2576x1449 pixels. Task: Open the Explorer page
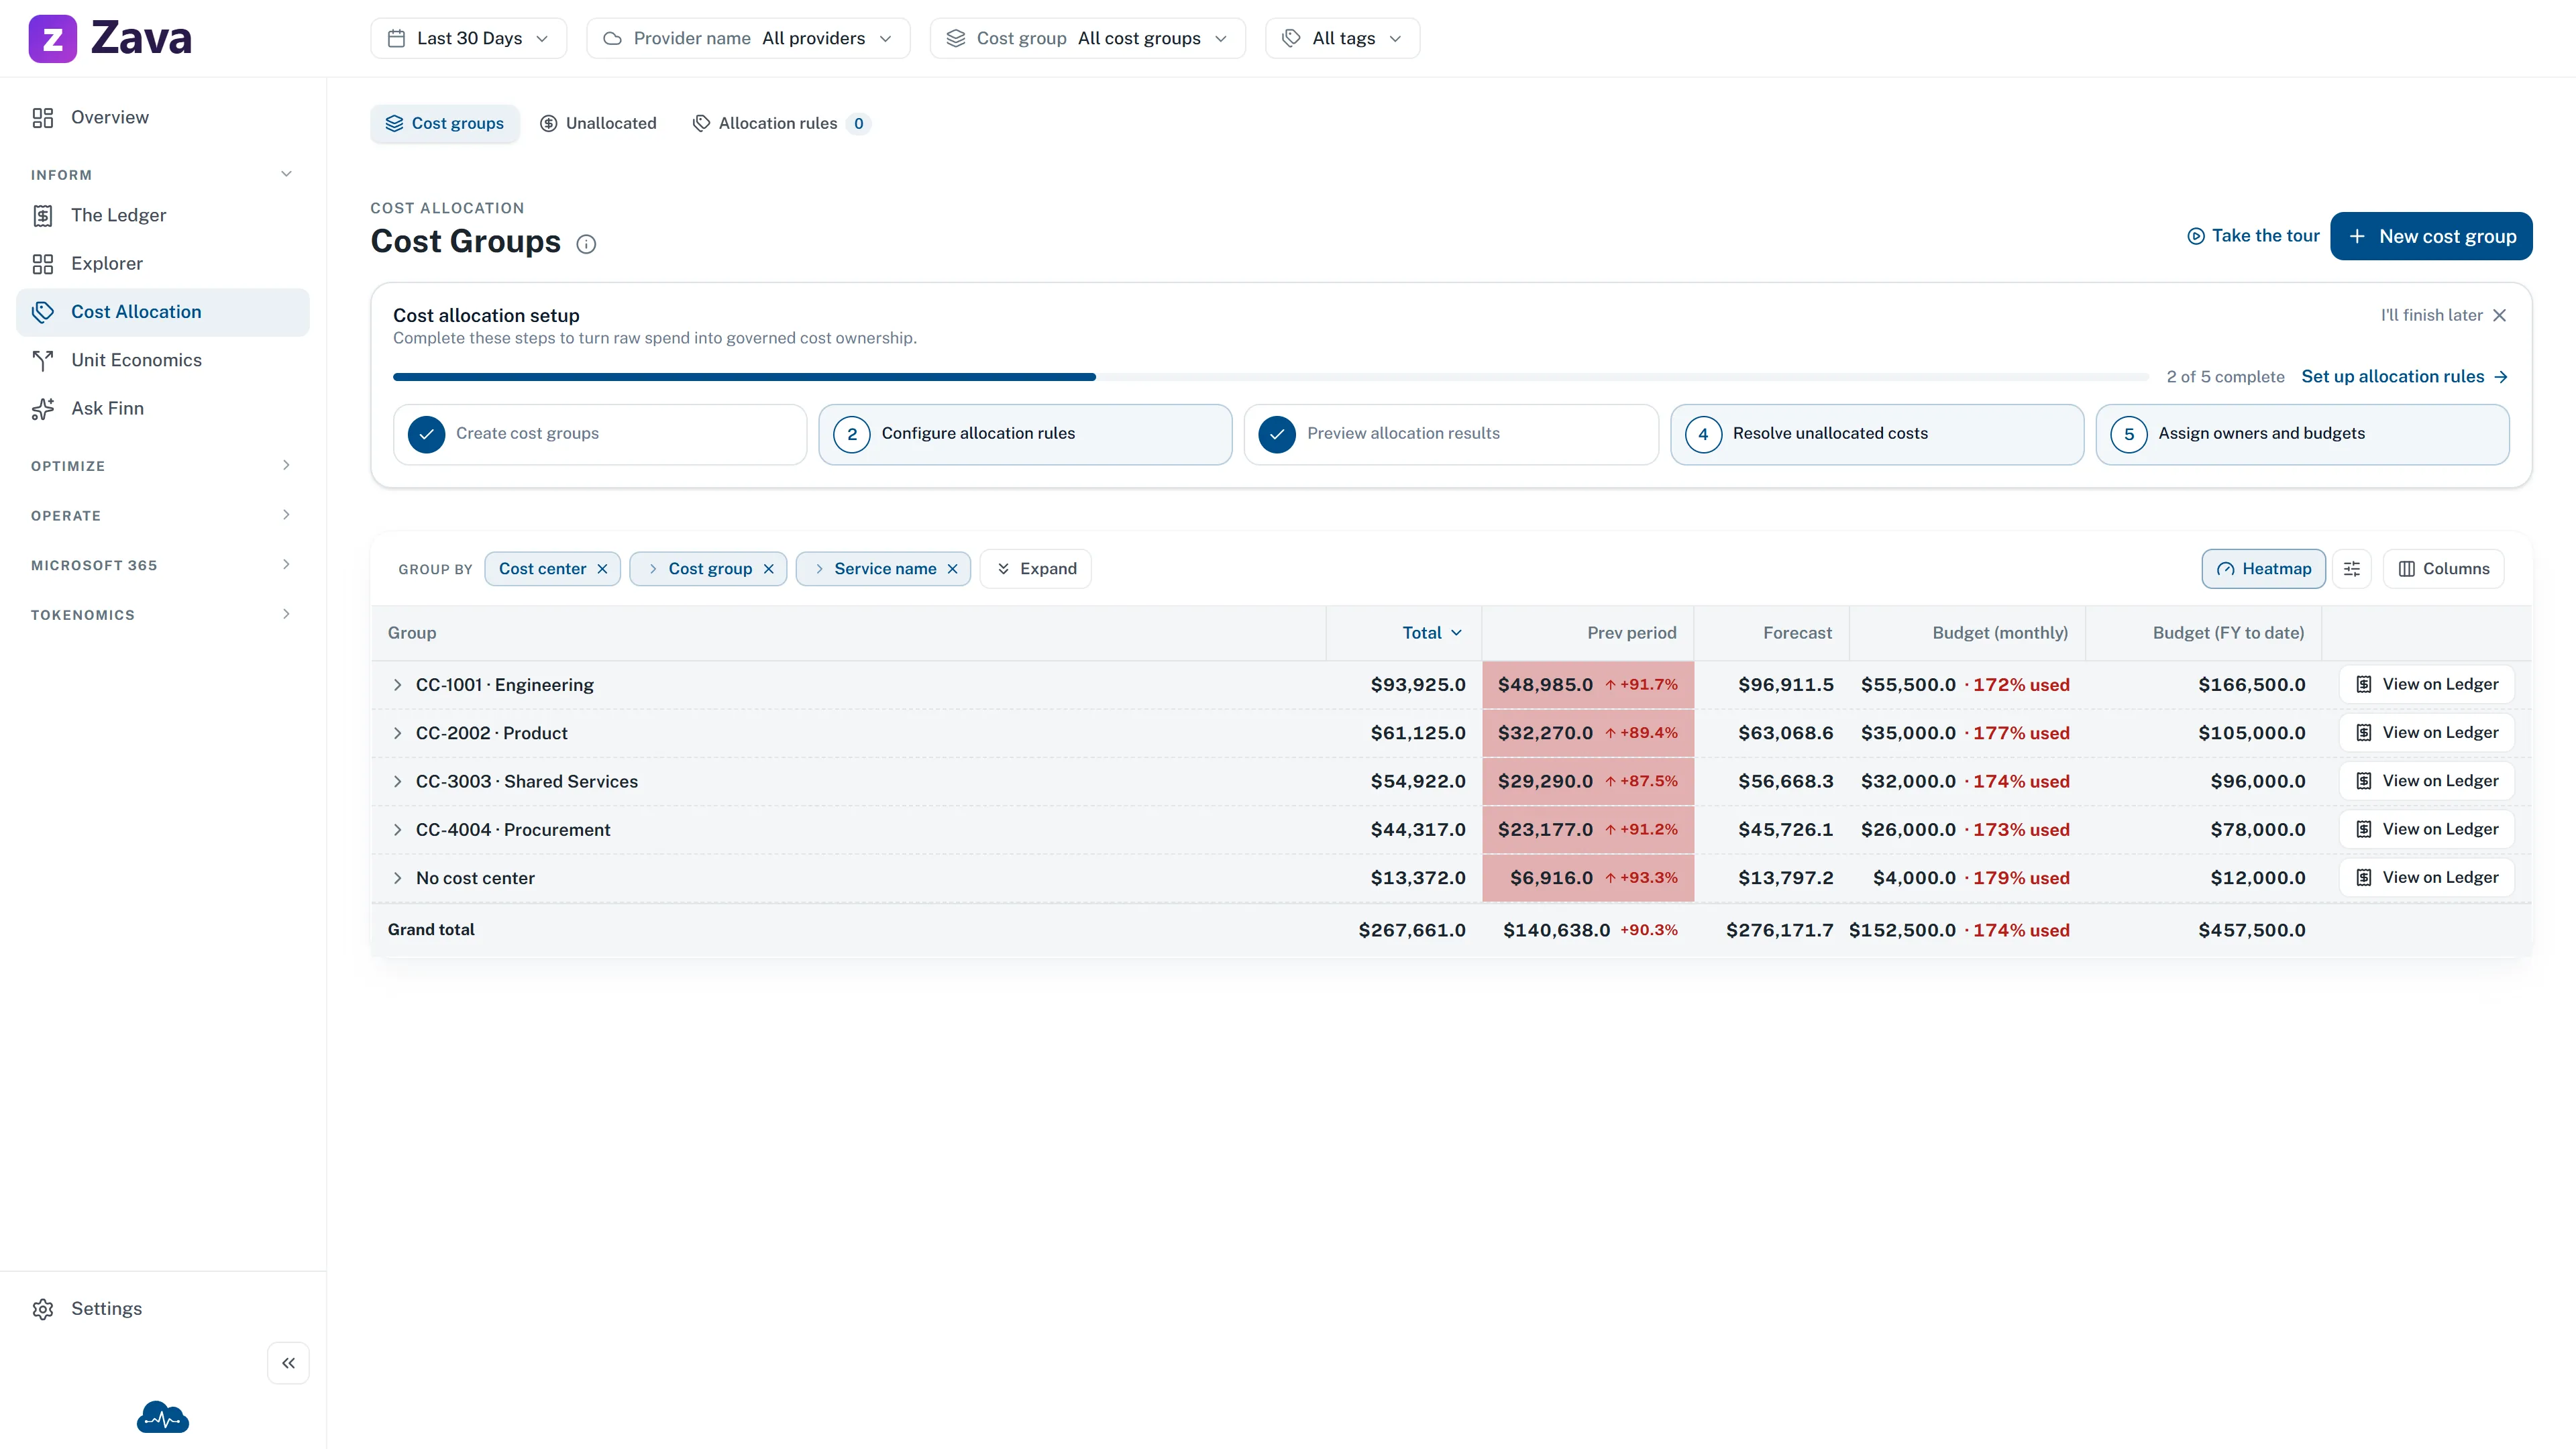point(163,264)
